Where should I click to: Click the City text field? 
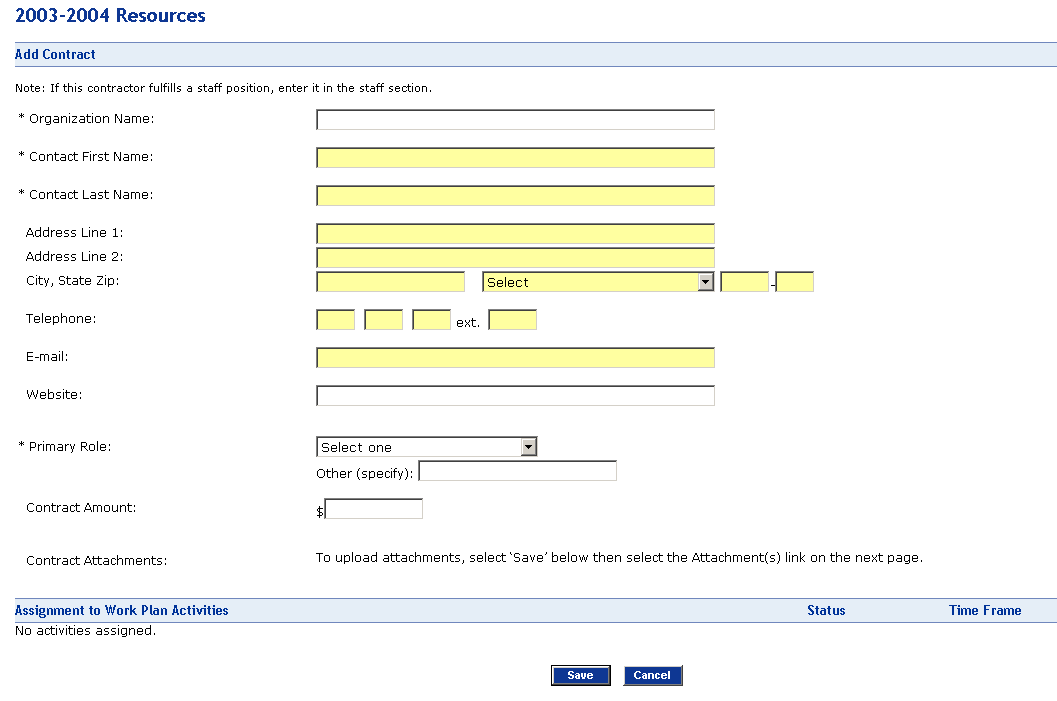click(x=390, y=282)
